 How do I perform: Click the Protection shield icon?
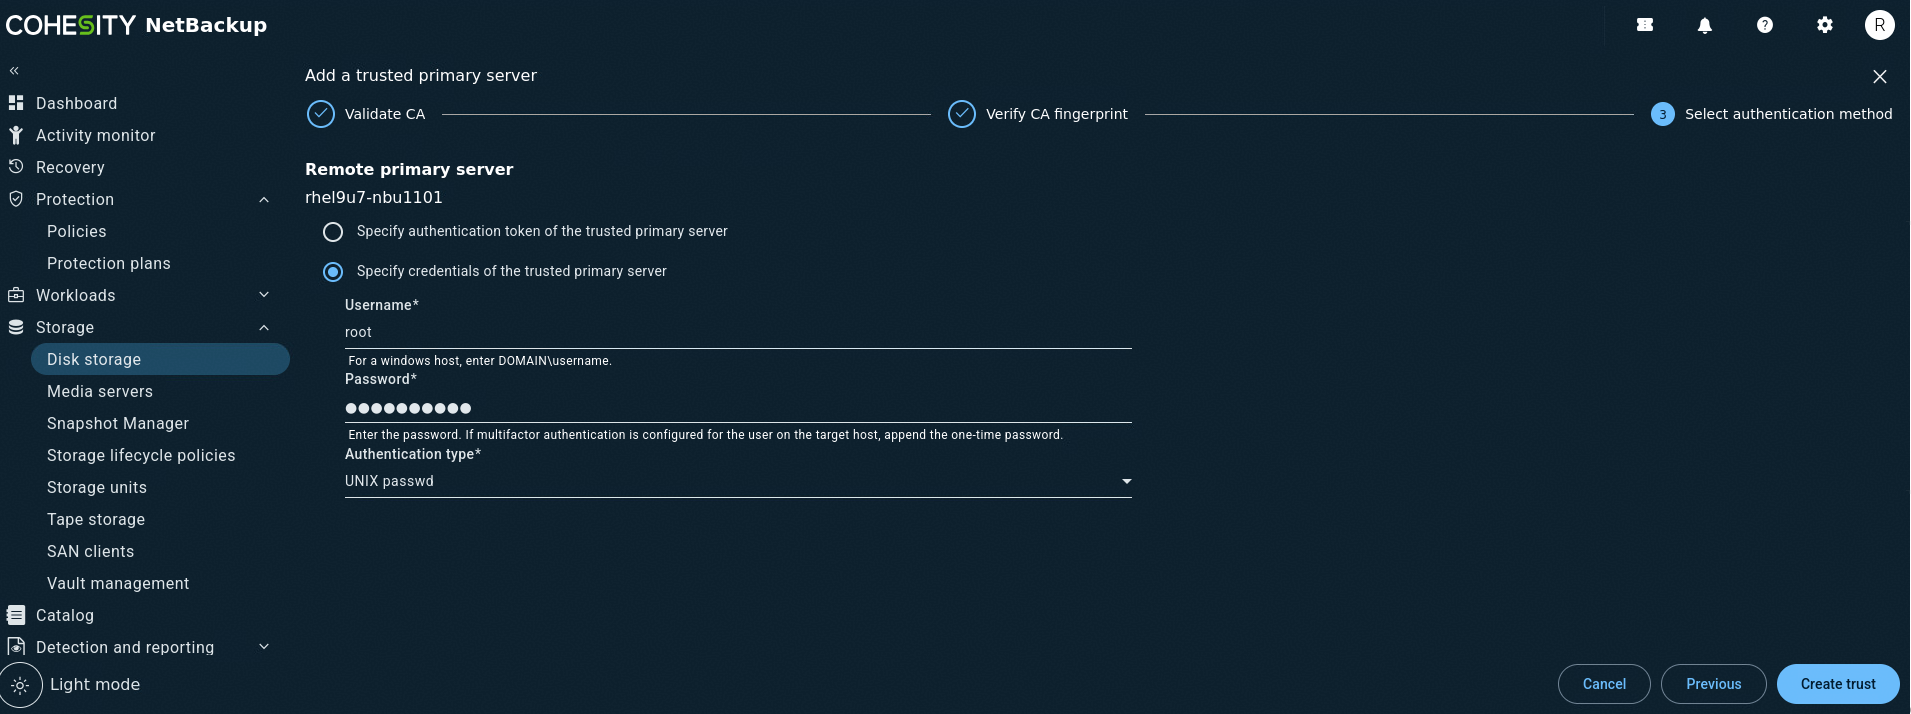tap(16, 199)
